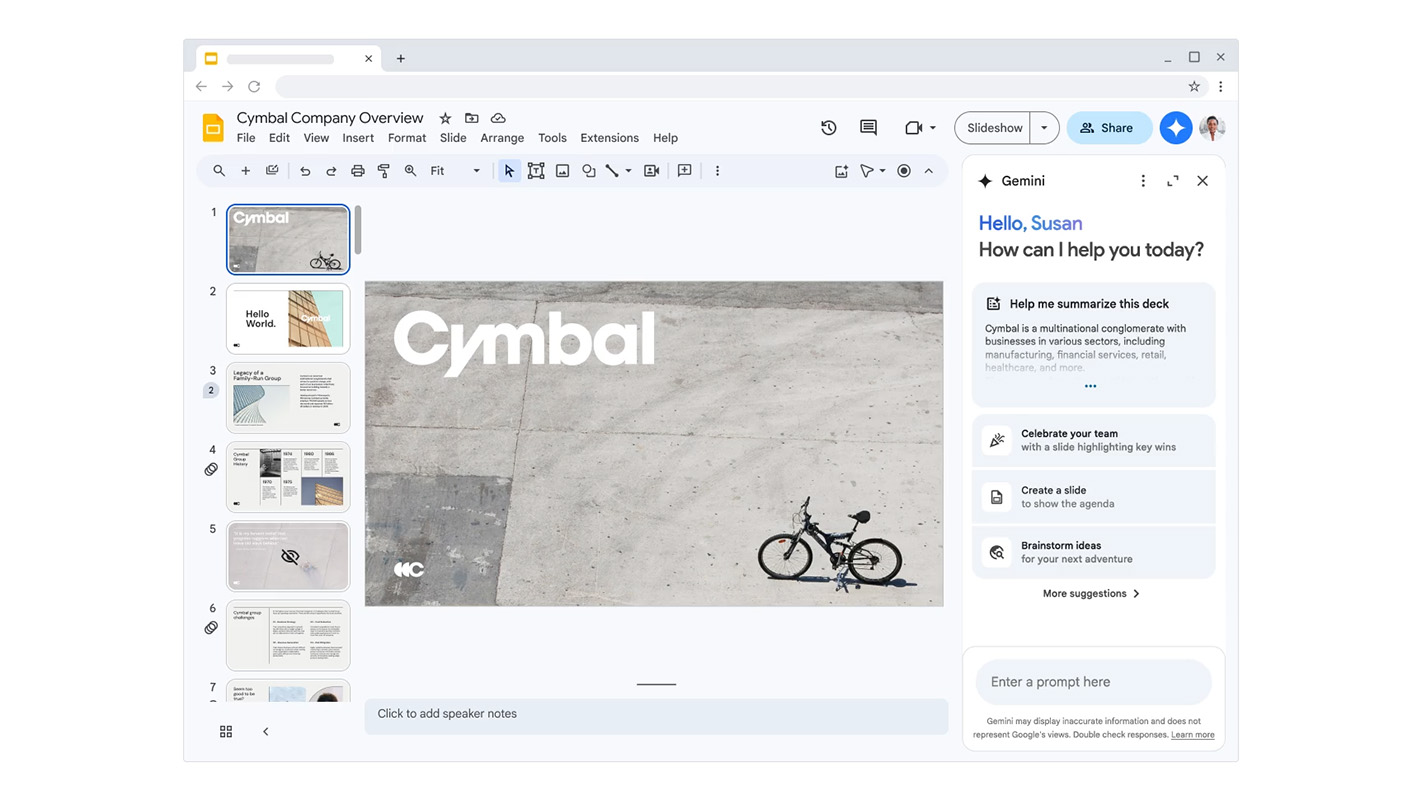Open the Learn more link
Image resolution: width=1422 pixels, height=800 pixels.
click(1192, 735)
